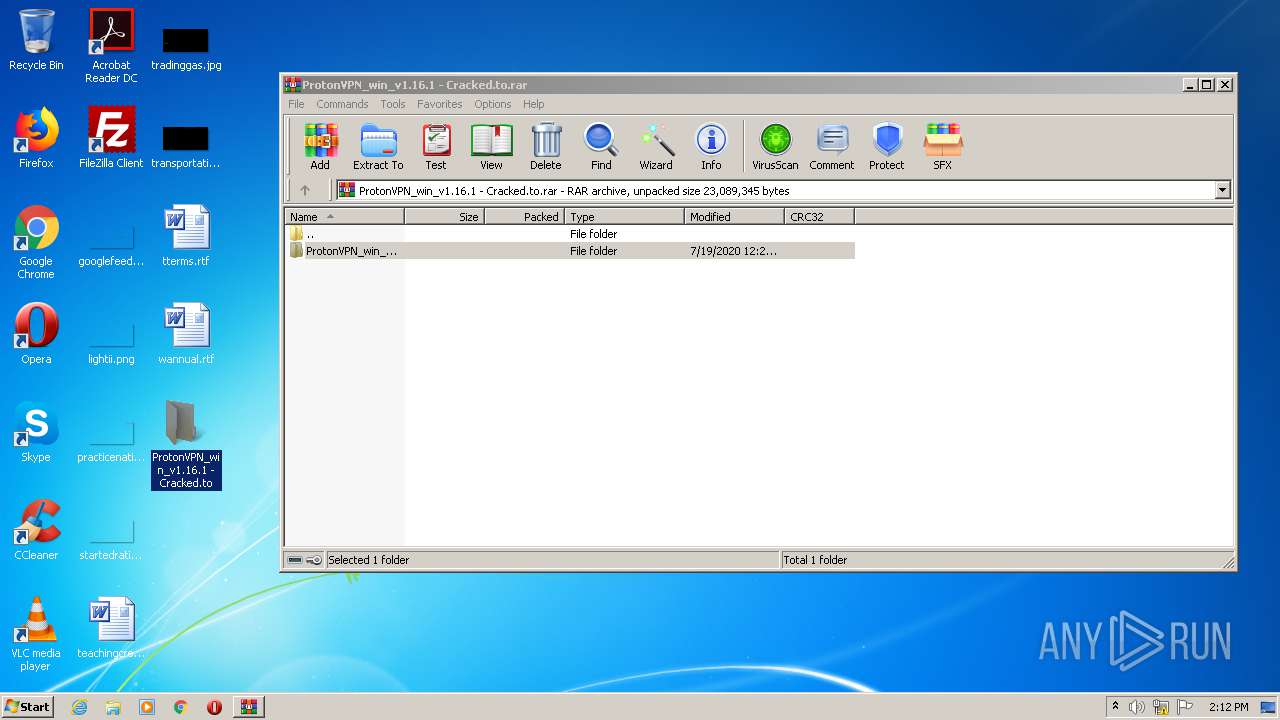This screenshot has width=1280, height=720.
Task: Open the Comment tool
Action: pyautogui.click(x=832, y=147)
